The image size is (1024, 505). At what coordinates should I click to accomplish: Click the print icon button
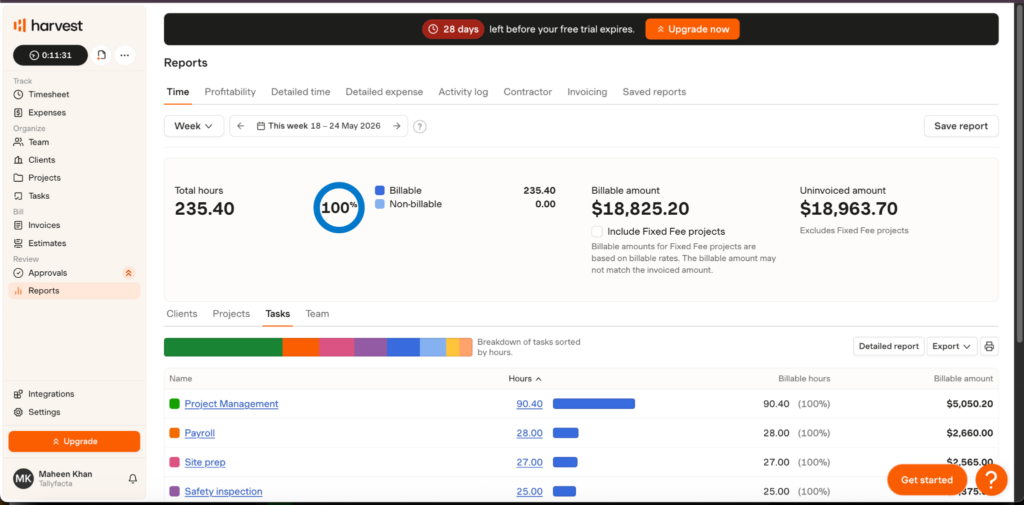point(989,346)
